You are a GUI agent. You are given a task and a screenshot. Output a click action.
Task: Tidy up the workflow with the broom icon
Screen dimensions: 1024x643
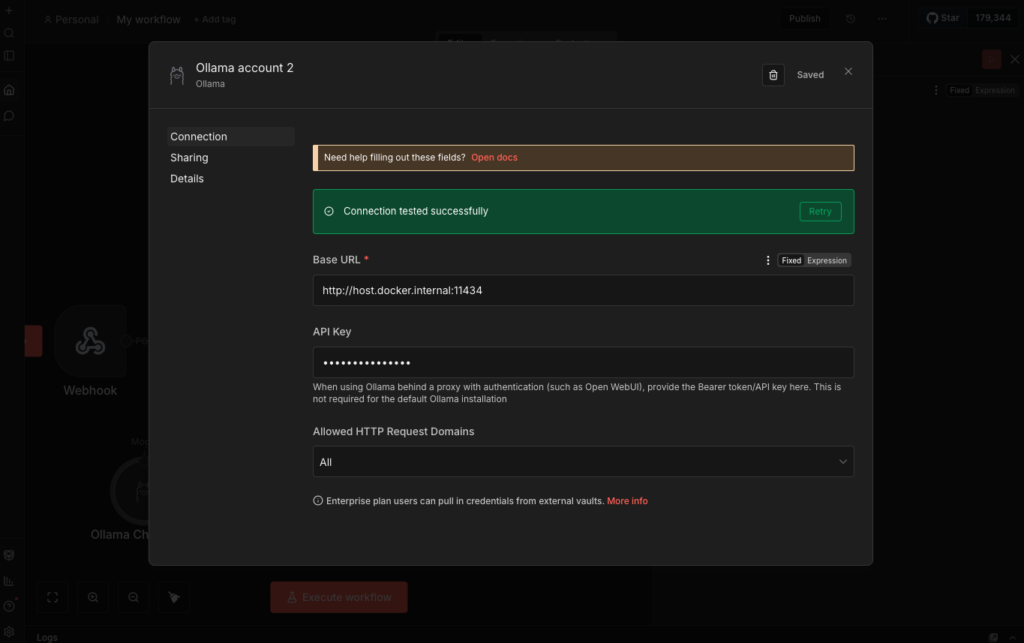coord(174,597)
